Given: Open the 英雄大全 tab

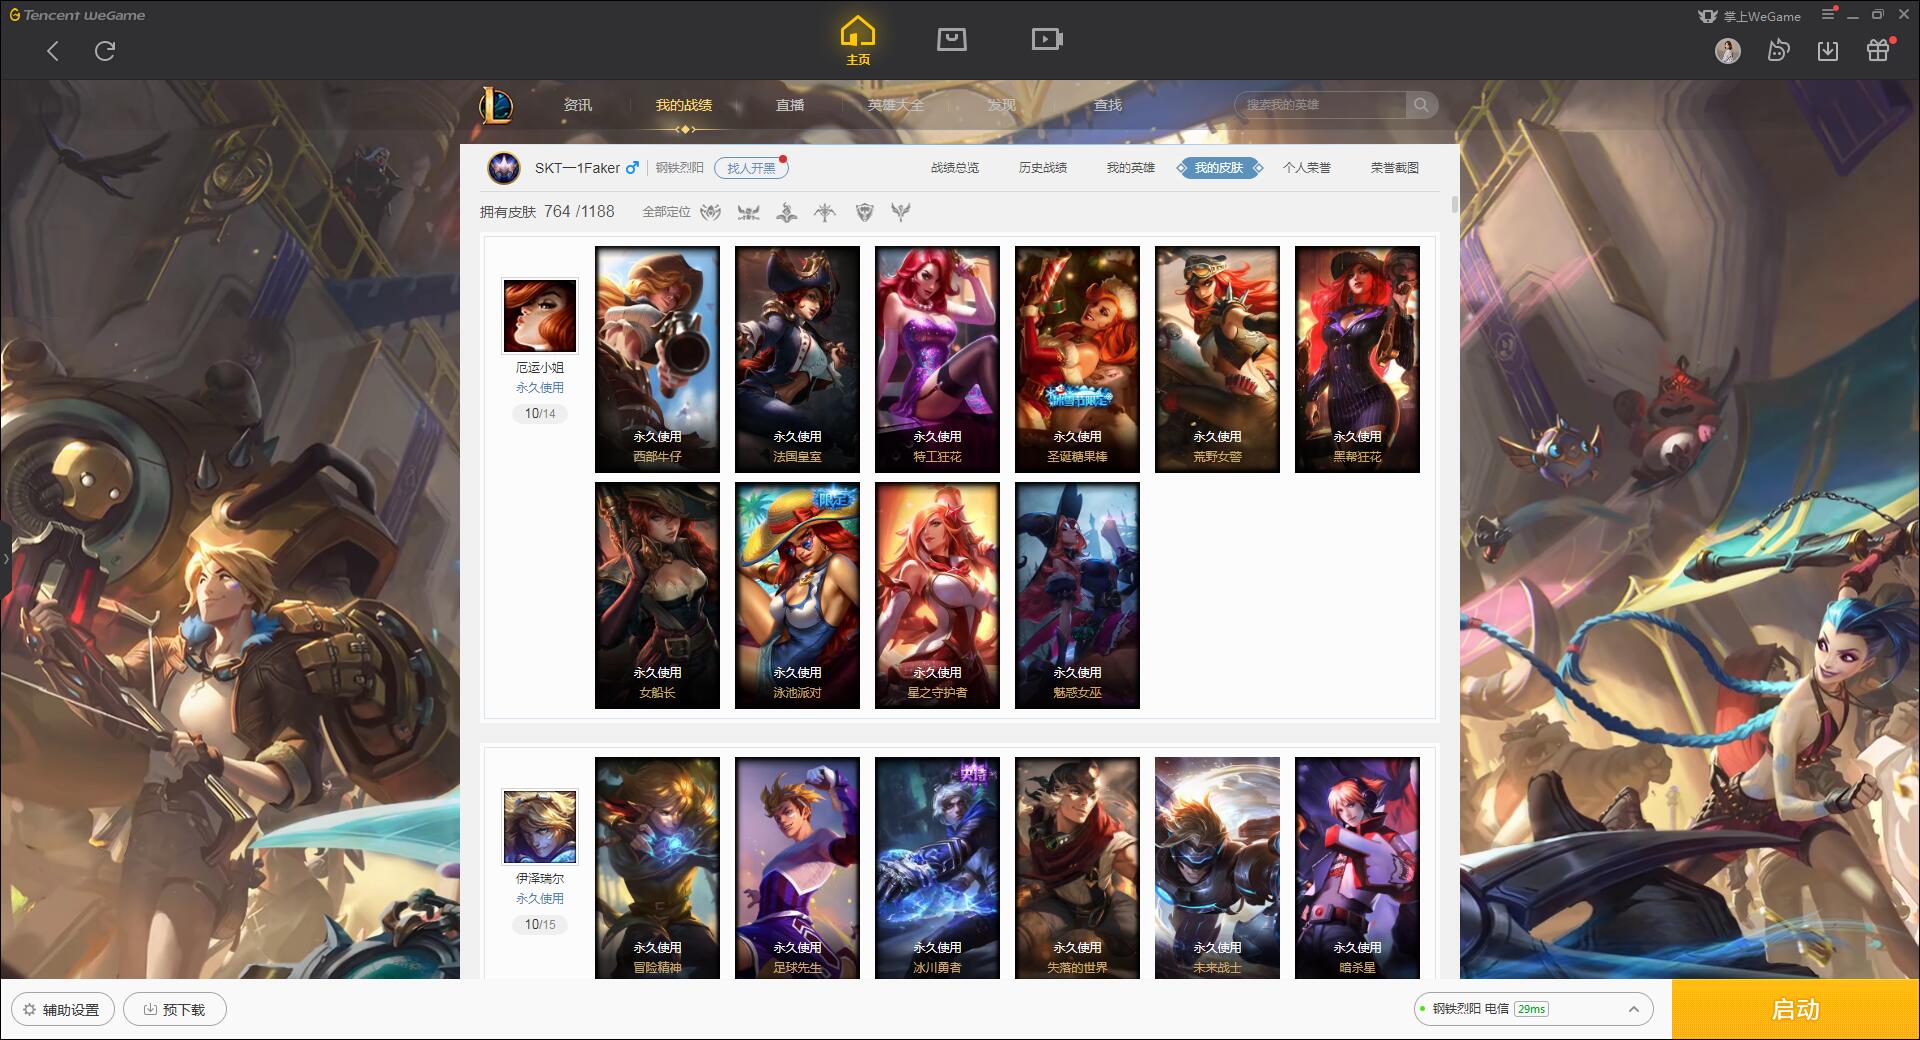Looking at the screenshot, I should coord(896,105).
